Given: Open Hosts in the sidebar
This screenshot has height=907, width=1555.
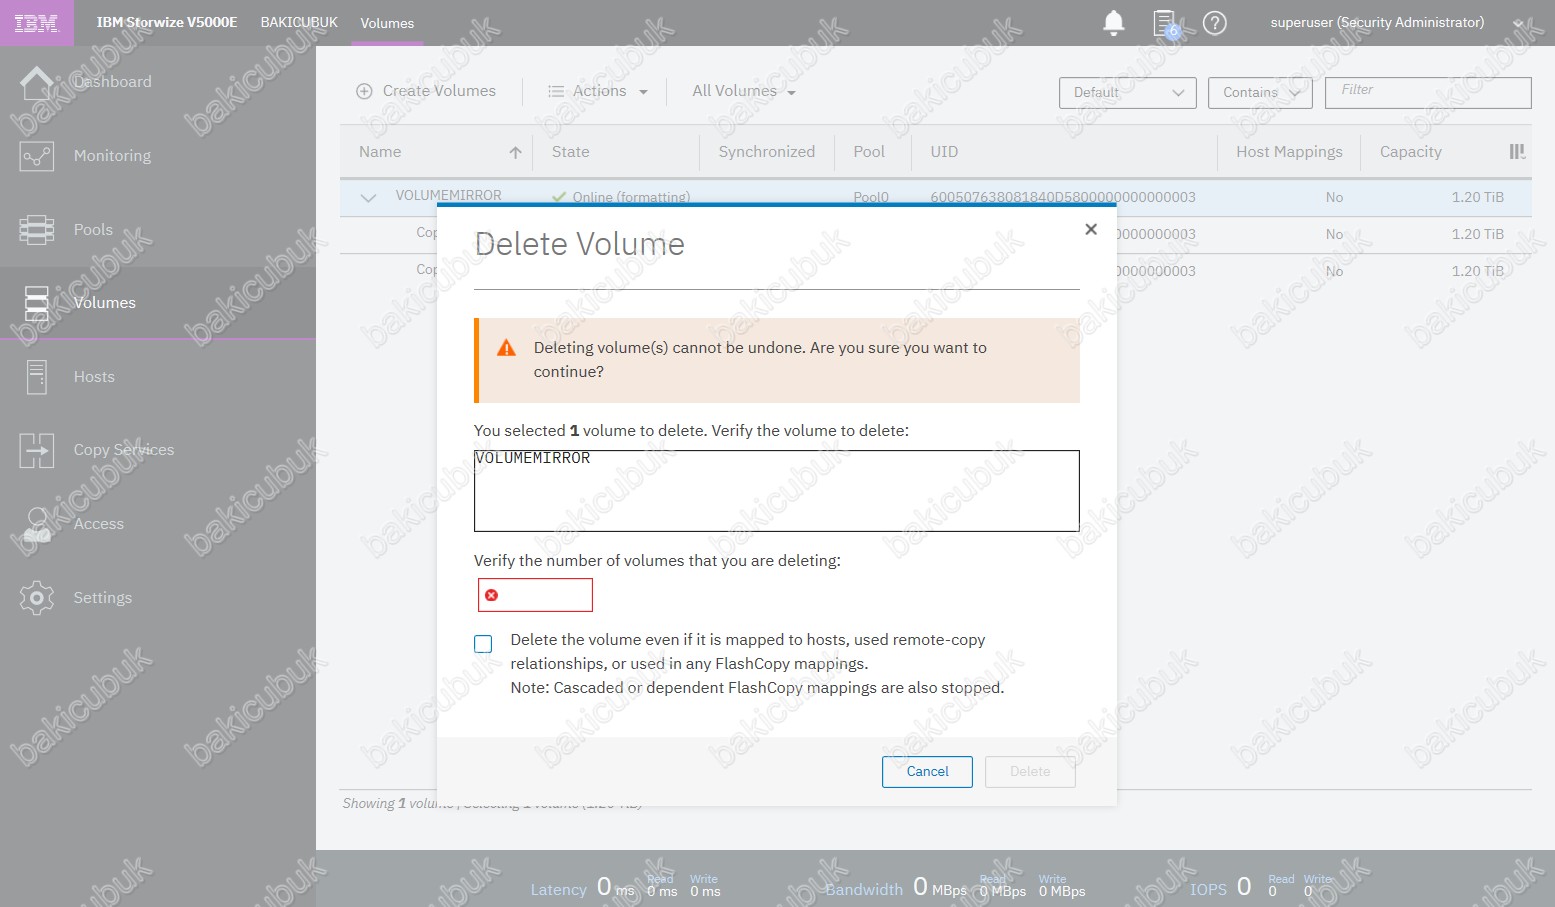Looking at the screenshot, I should 94,377.
